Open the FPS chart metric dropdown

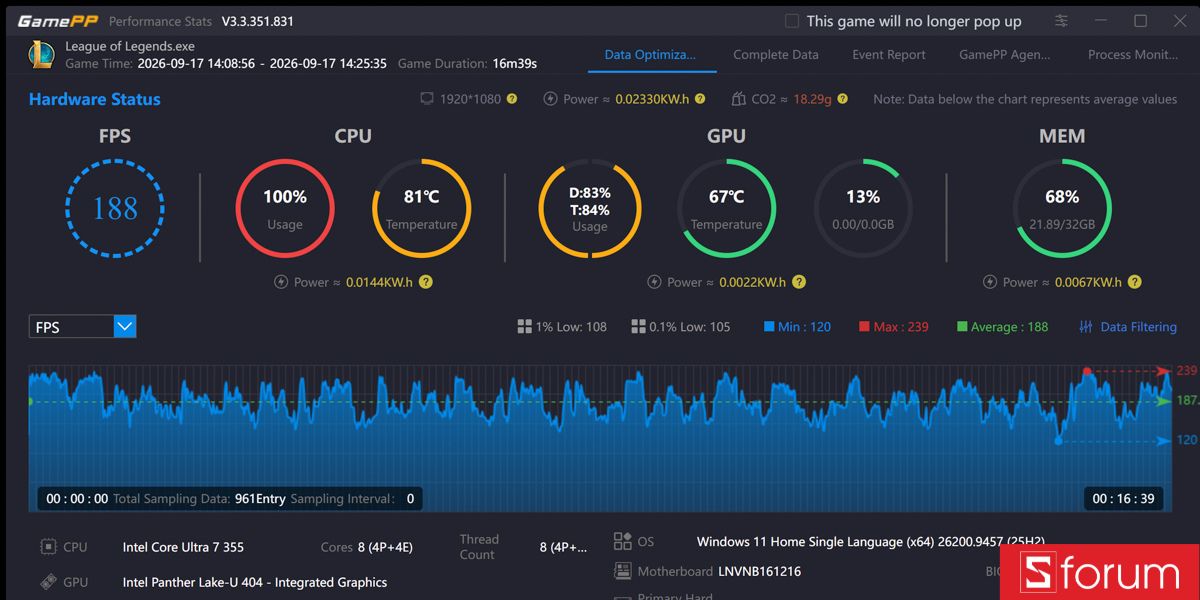point(82,326)
